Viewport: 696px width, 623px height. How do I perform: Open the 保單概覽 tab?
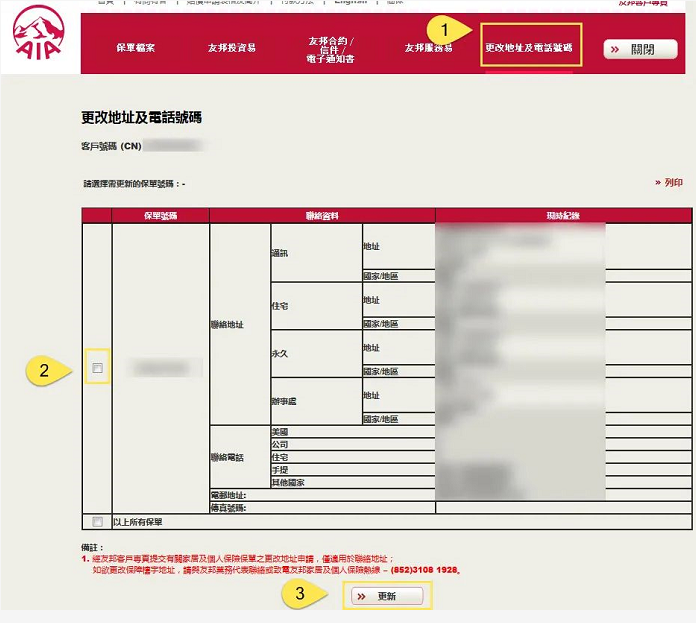coord(135,48)
